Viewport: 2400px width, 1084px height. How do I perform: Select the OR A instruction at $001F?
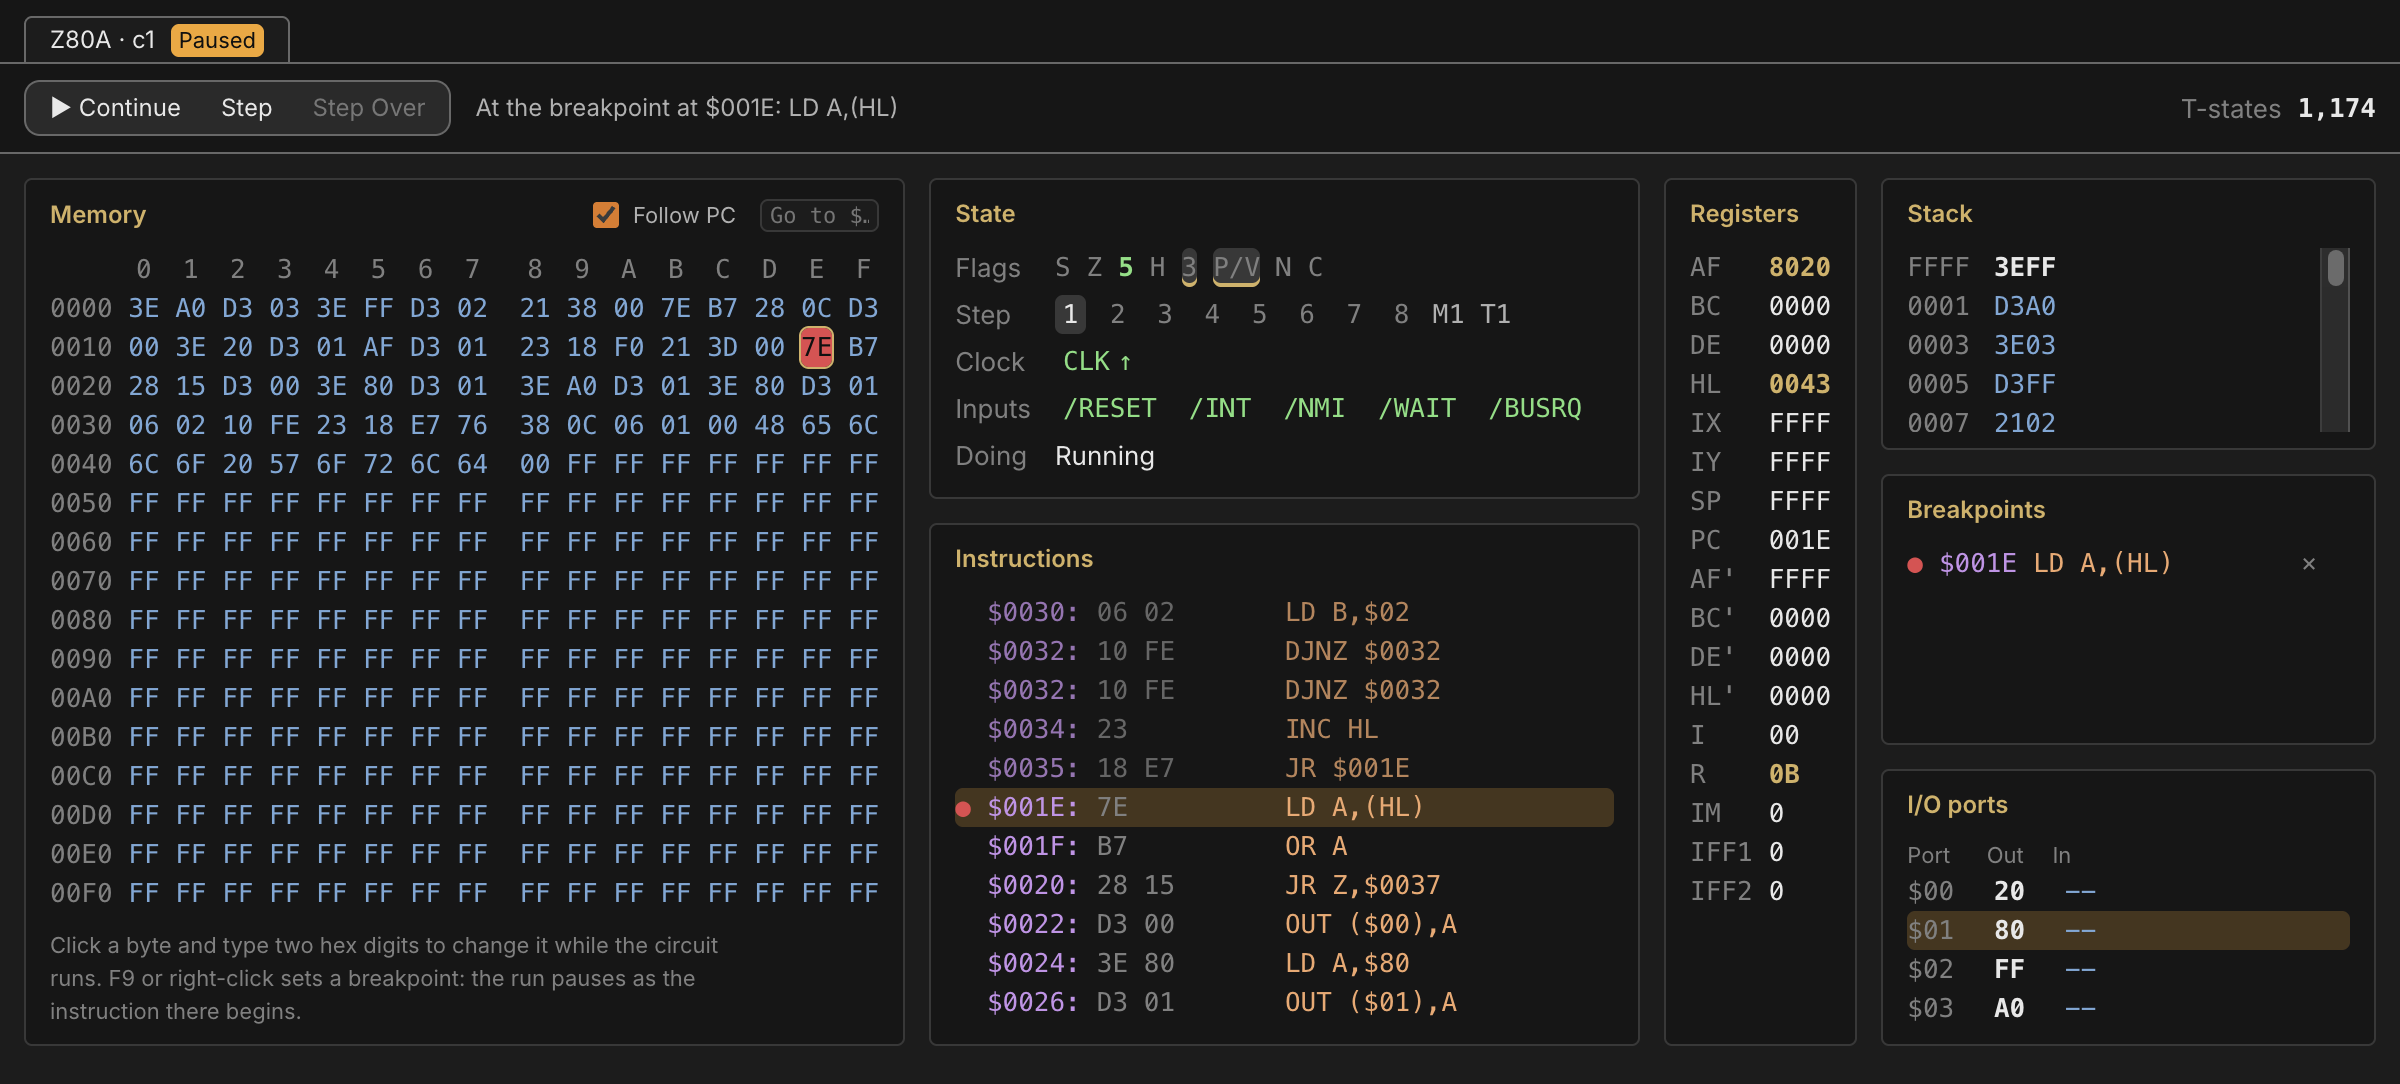[x=1284, y=846]
